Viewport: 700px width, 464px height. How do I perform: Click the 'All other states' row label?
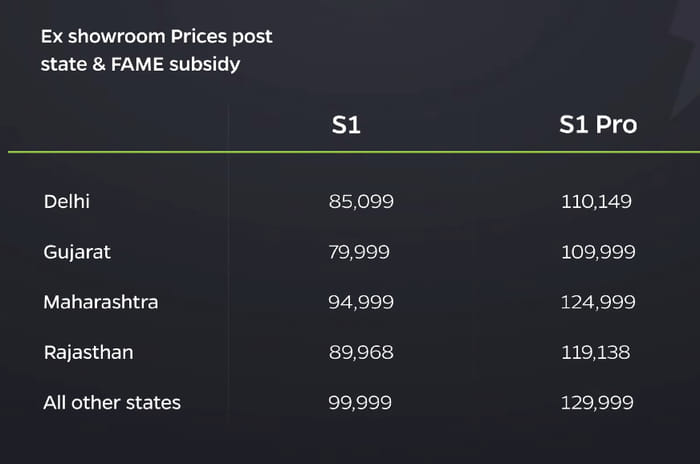pyautogui.click(x=112, y=403)
